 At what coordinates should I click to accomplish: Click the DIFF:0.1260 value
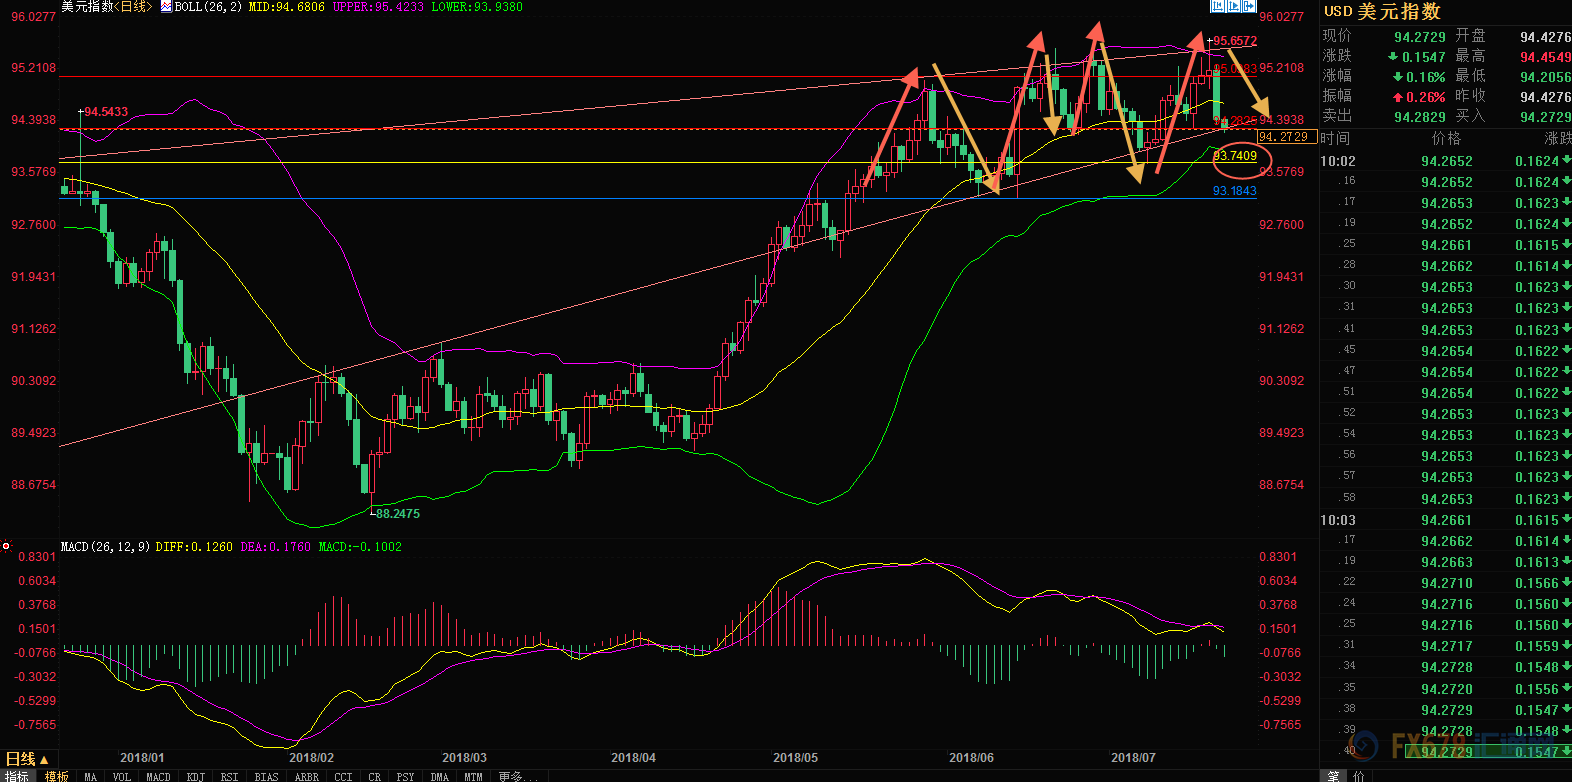tap(194, 547)
